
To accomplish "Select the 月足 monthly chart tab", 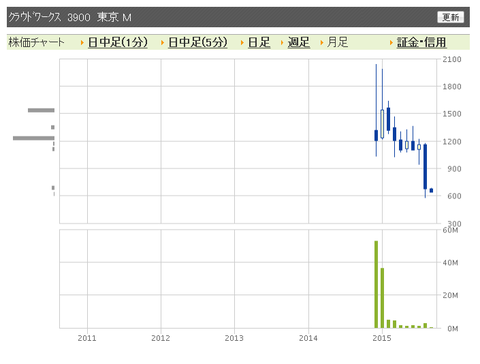I will point(337,42).
